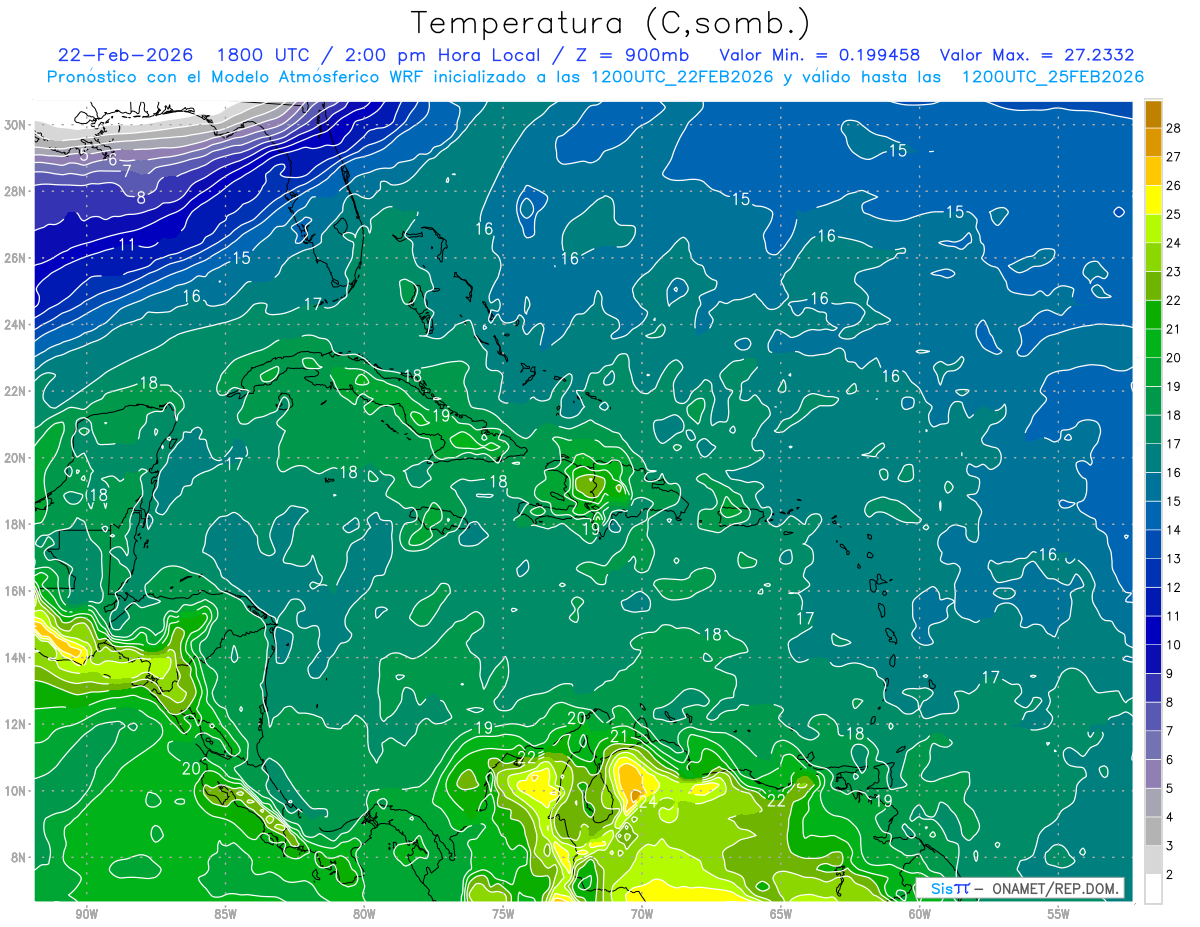Click the "20N" latitude axis label

tap(17, 458)
